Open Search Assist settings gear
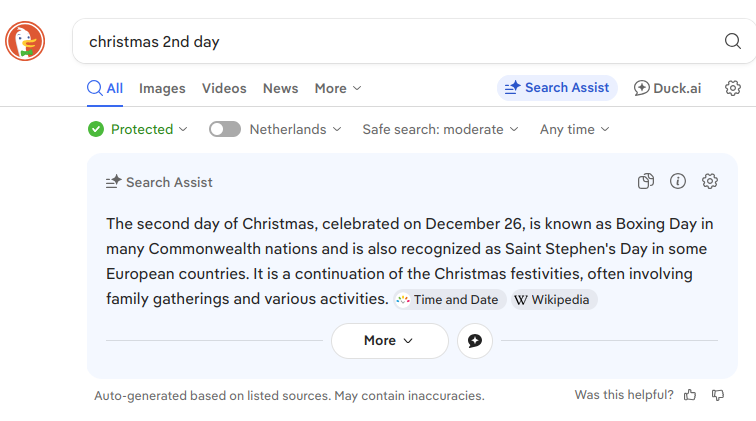 click(x=710, y=181)
